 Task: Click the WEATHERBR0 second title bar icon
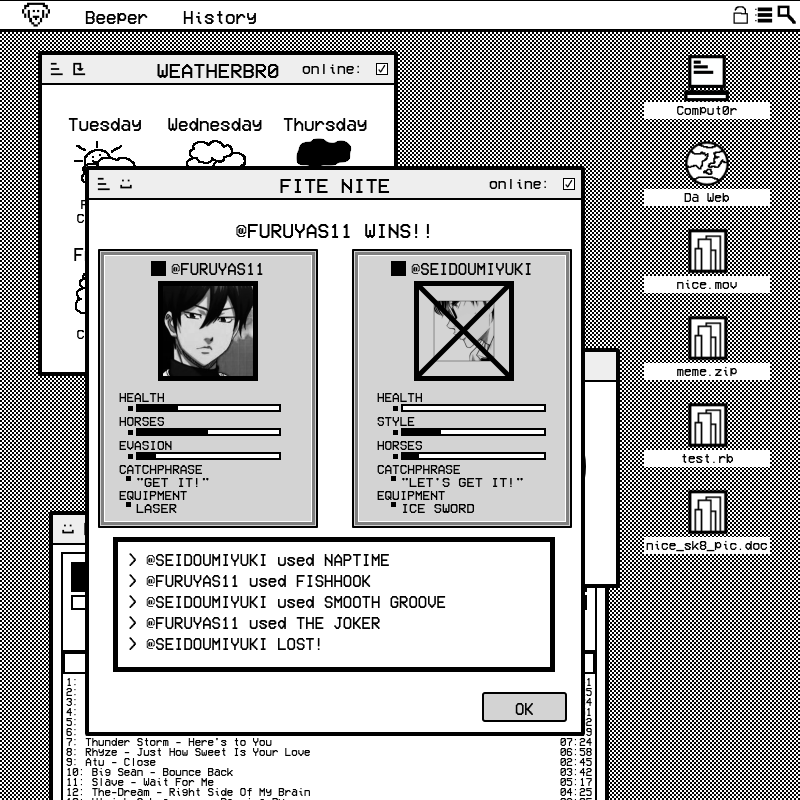79,69
